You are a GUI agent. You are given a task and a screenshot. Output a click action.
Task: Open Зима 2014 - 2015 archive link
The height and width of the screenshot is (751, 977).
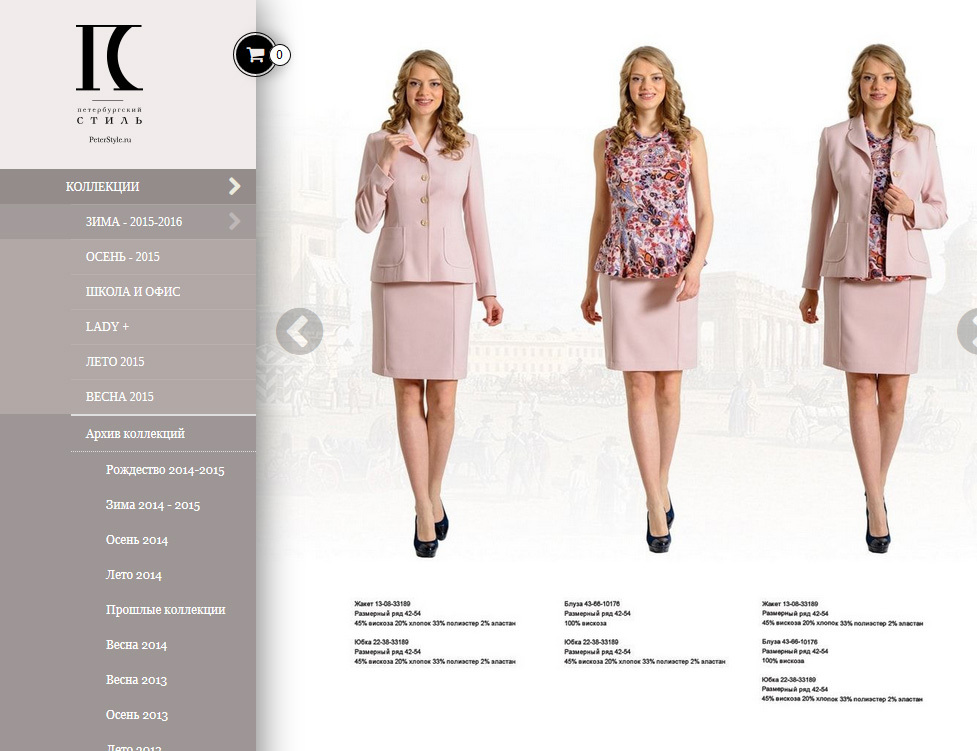[153, 505]
